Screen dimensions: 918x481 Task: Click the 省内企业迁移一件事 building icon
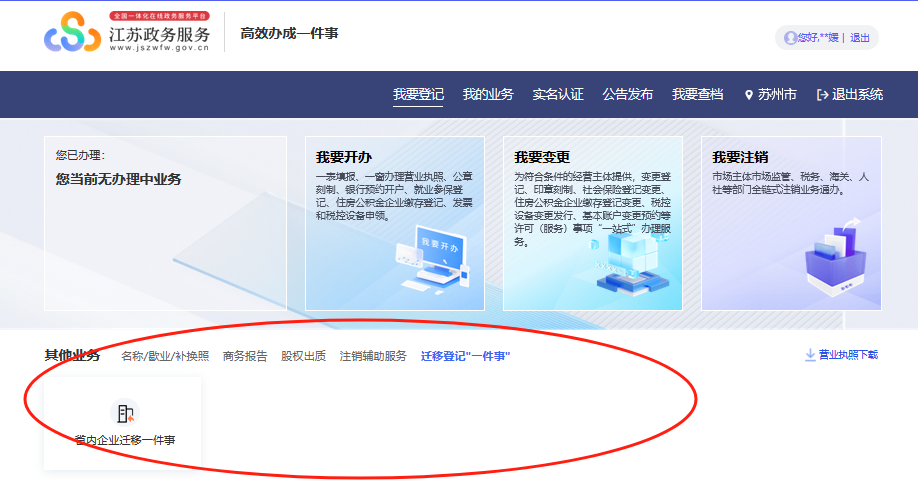pos(125,413)
